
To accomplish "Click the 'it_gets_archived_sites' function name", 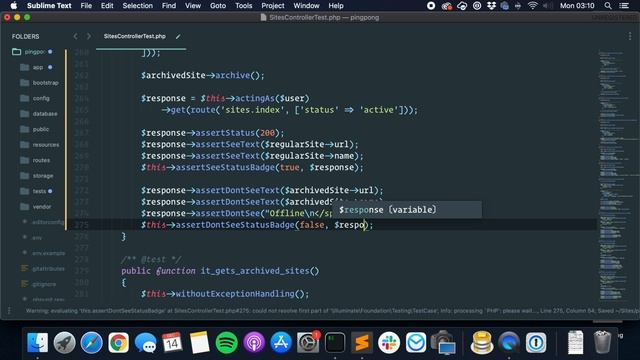I will (256, 271).
